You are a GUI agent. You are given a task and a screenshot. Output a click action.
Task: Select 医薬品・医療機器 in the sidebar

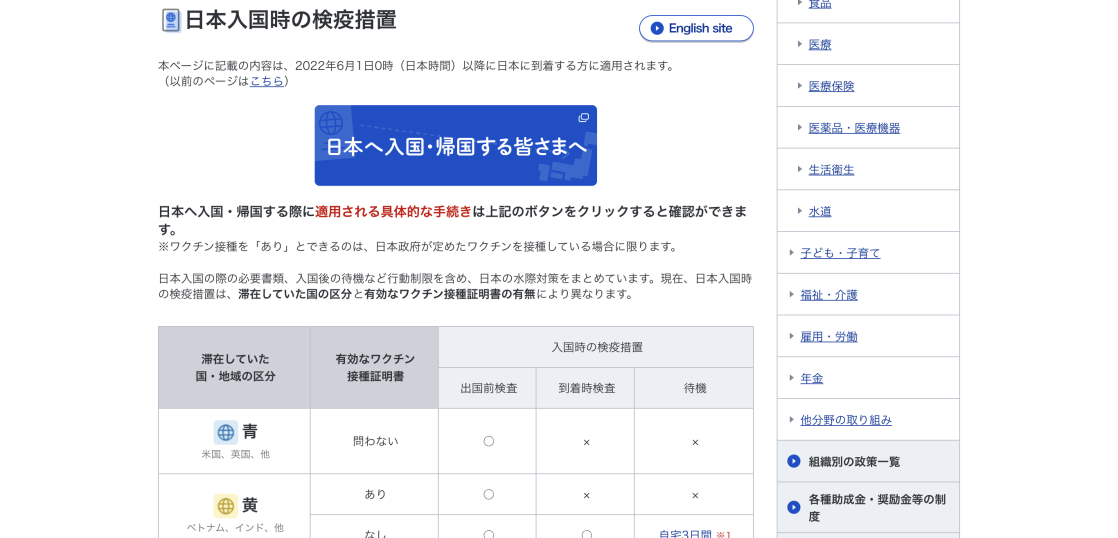[854, 128]
